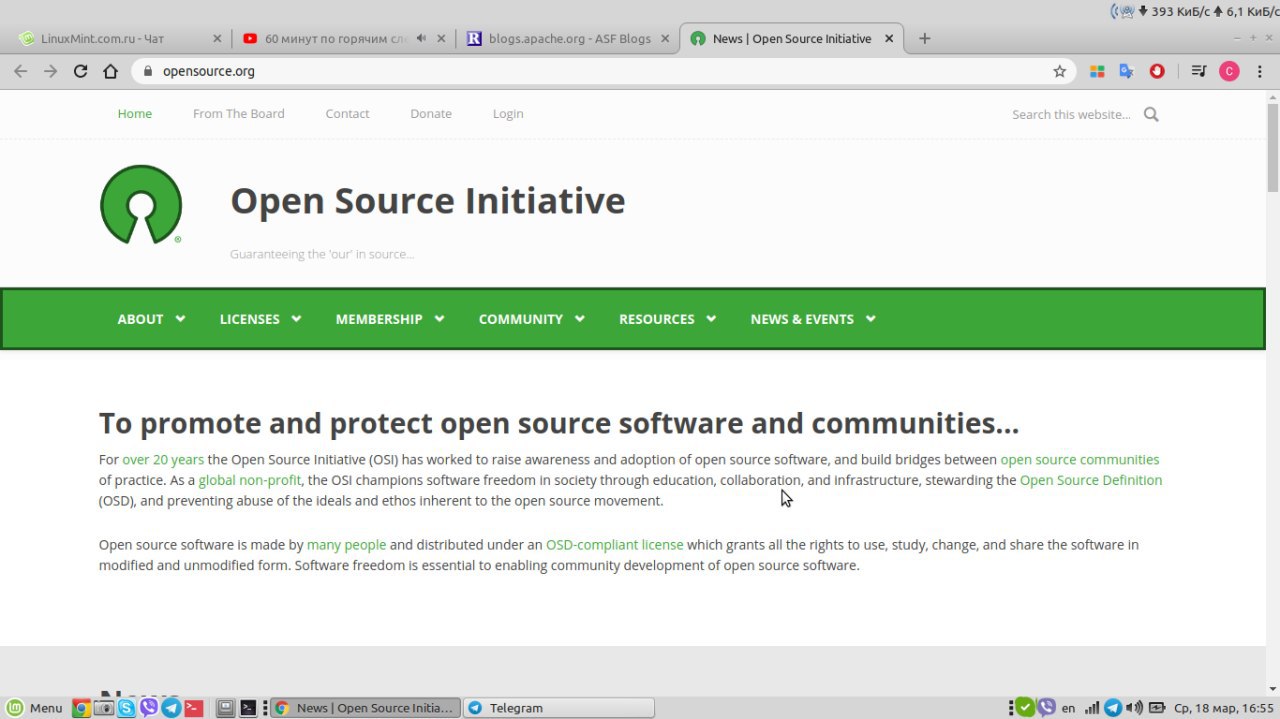Click the browser forward arrow

(50, 71)
